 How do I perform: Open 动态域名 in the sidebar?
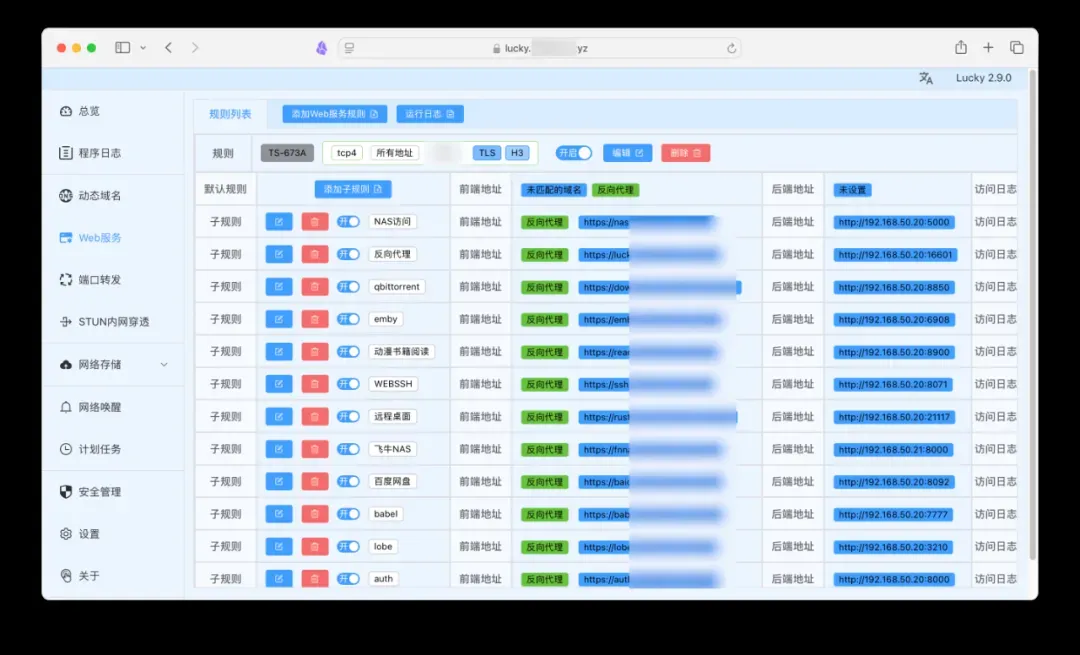(99, 196)
